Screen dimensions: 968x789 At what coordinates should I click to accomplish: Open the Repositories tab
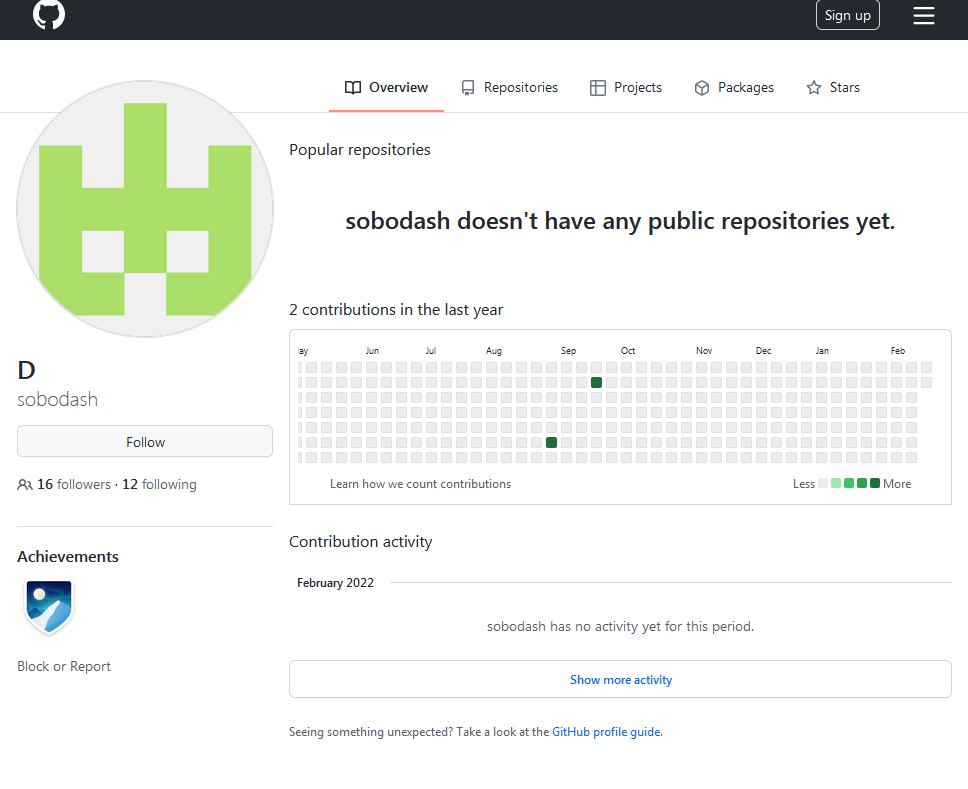click(x=509, y=88)
